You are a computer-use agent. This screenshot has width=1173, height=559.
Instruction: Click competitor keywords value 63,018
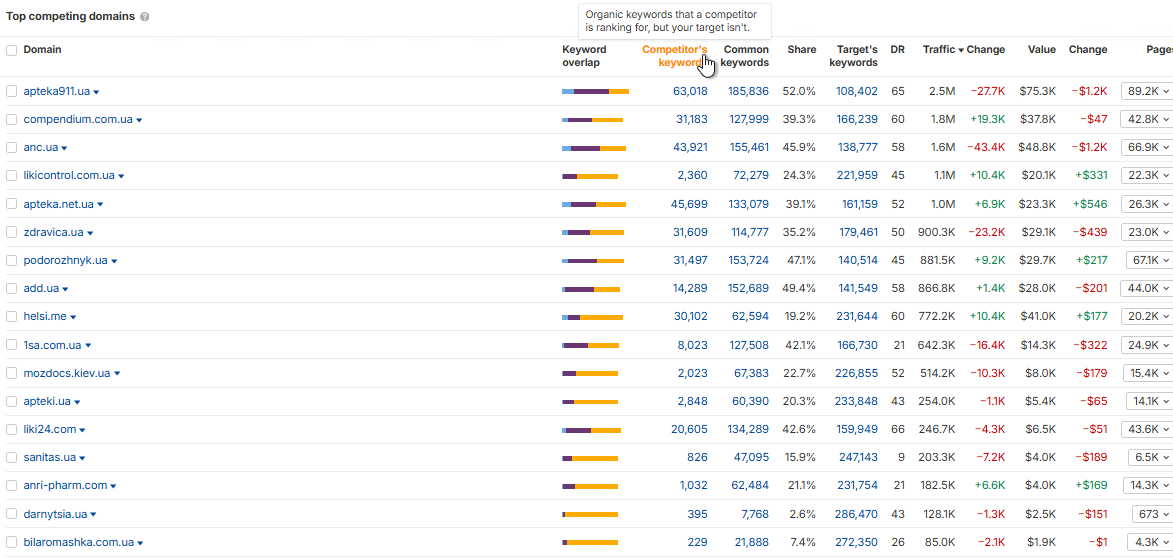690,91
